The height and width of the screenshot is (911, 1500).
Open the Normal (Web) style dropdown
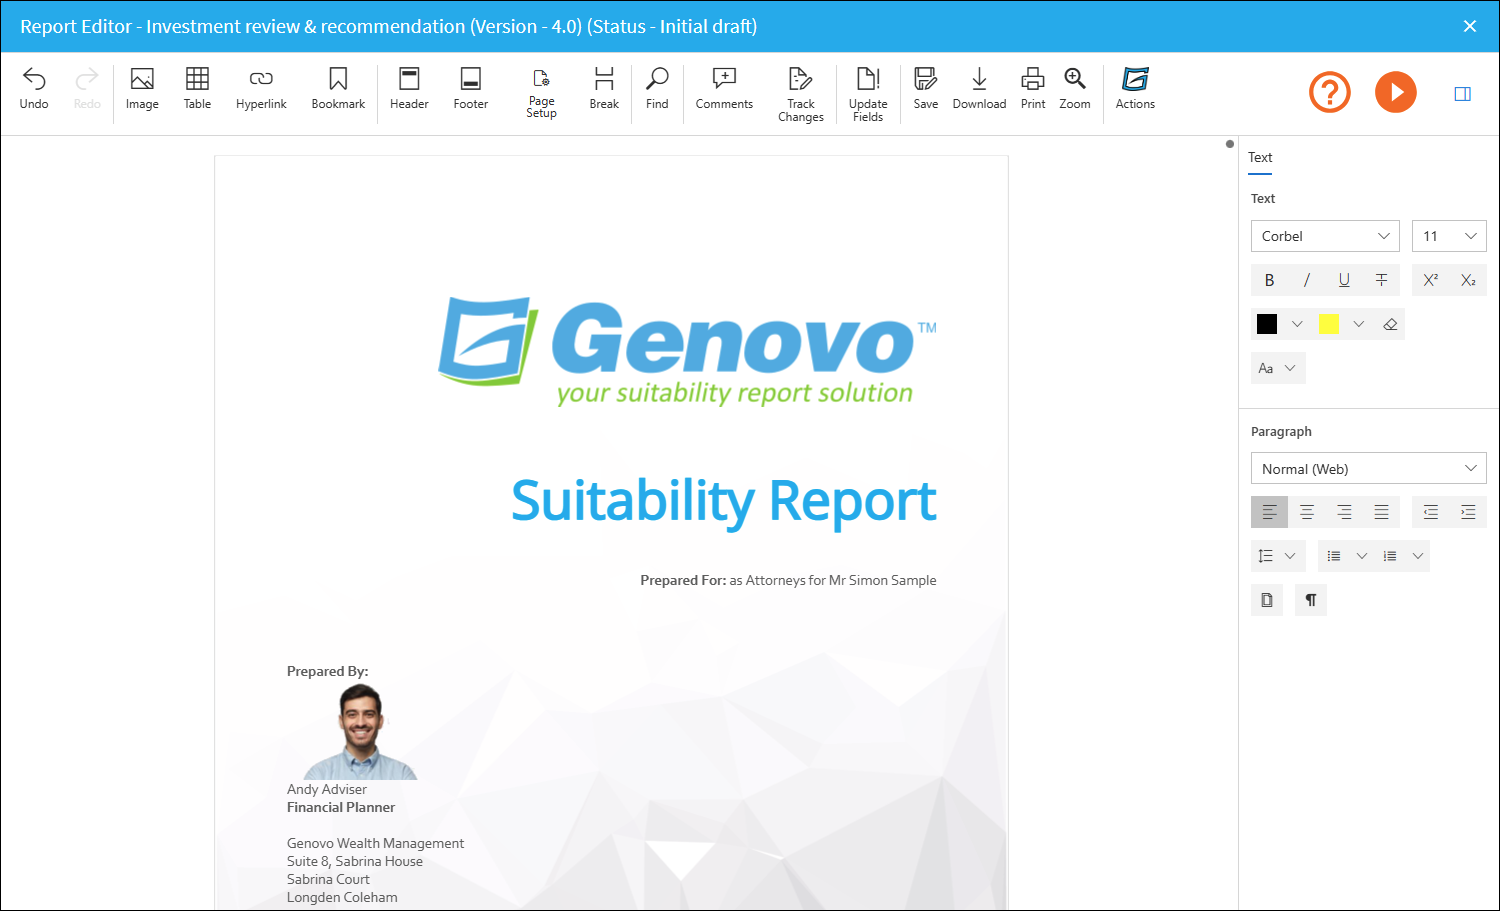coord(1369,469)
